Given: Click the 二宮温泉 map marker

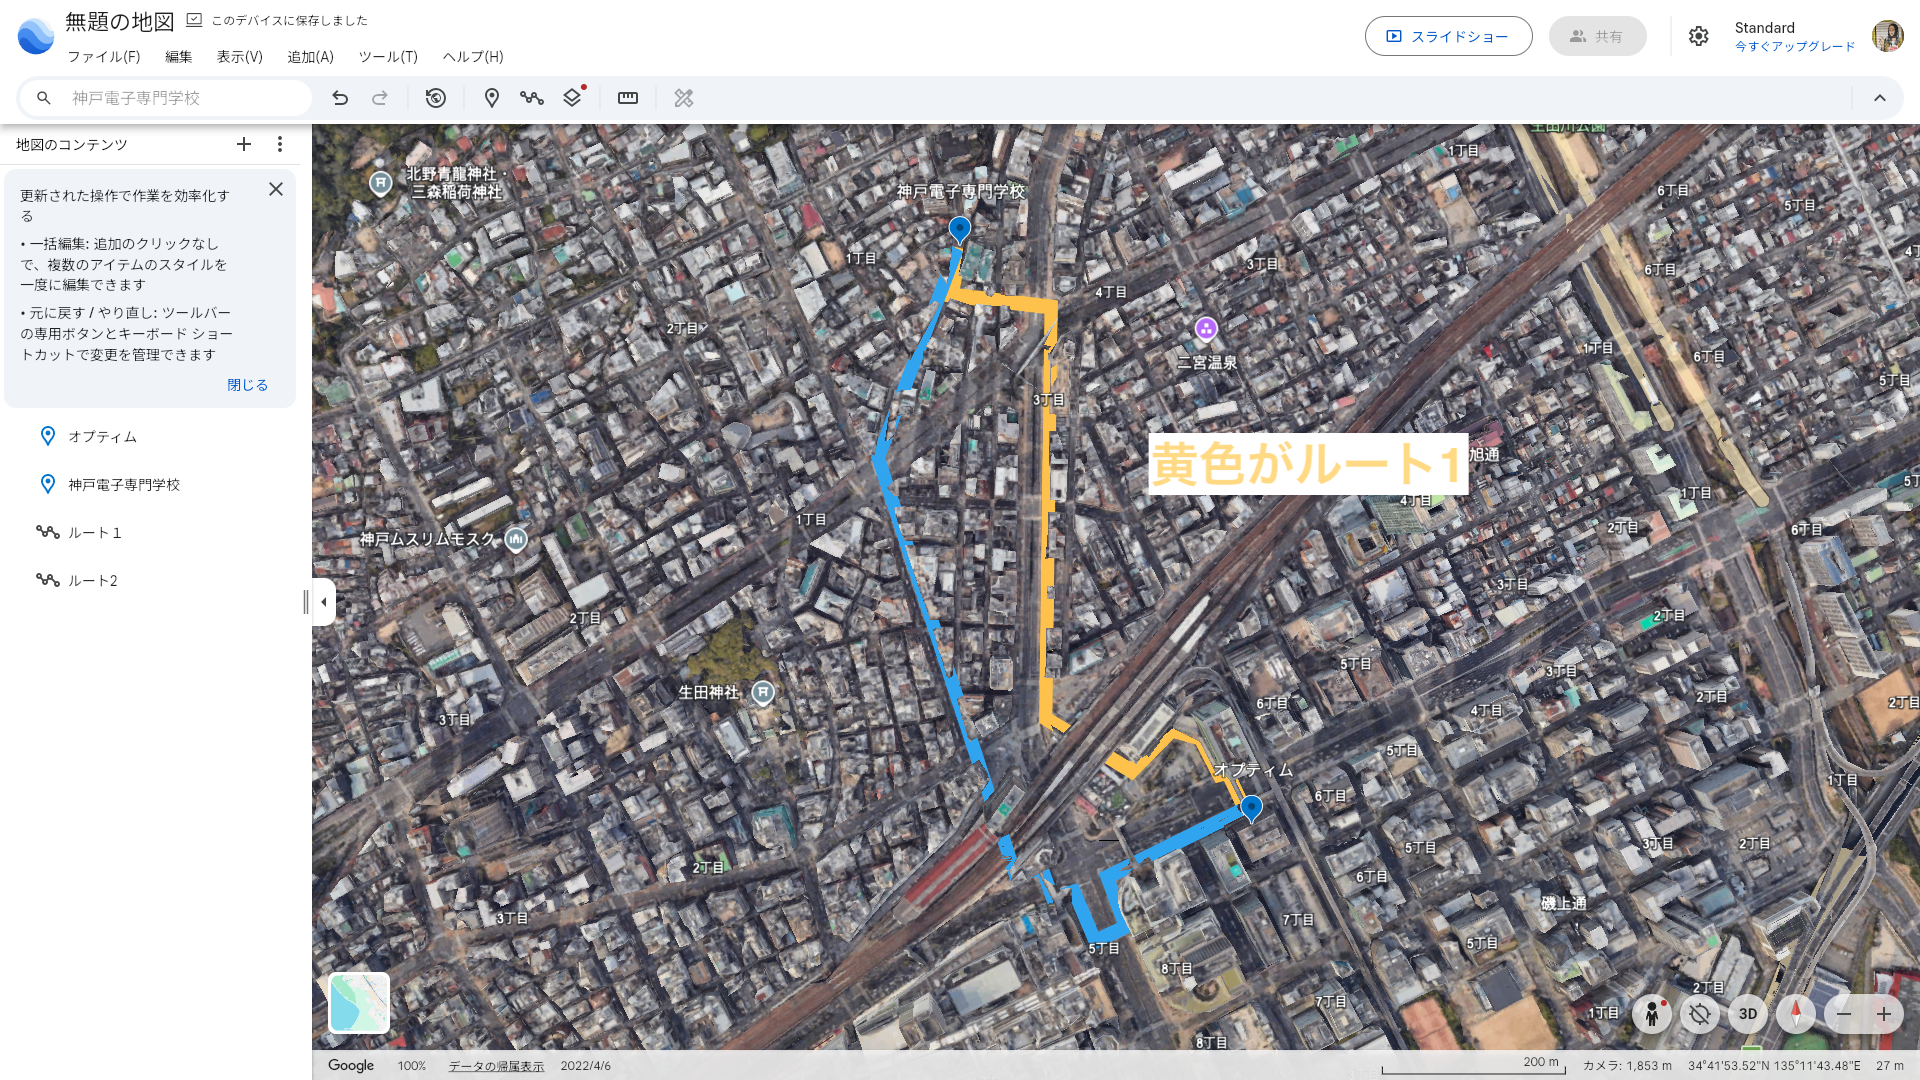Looking at the screenshot, I should tap(1206, 328).
